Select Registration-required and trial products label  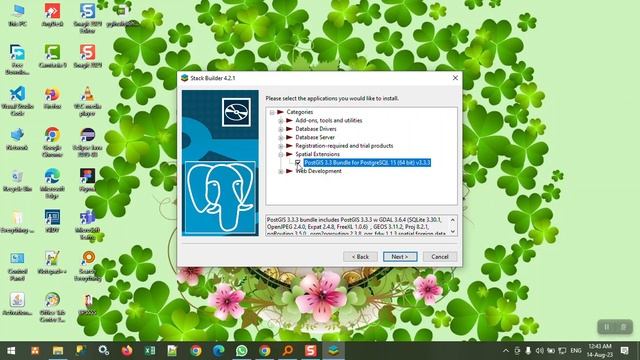click(344, 146)
